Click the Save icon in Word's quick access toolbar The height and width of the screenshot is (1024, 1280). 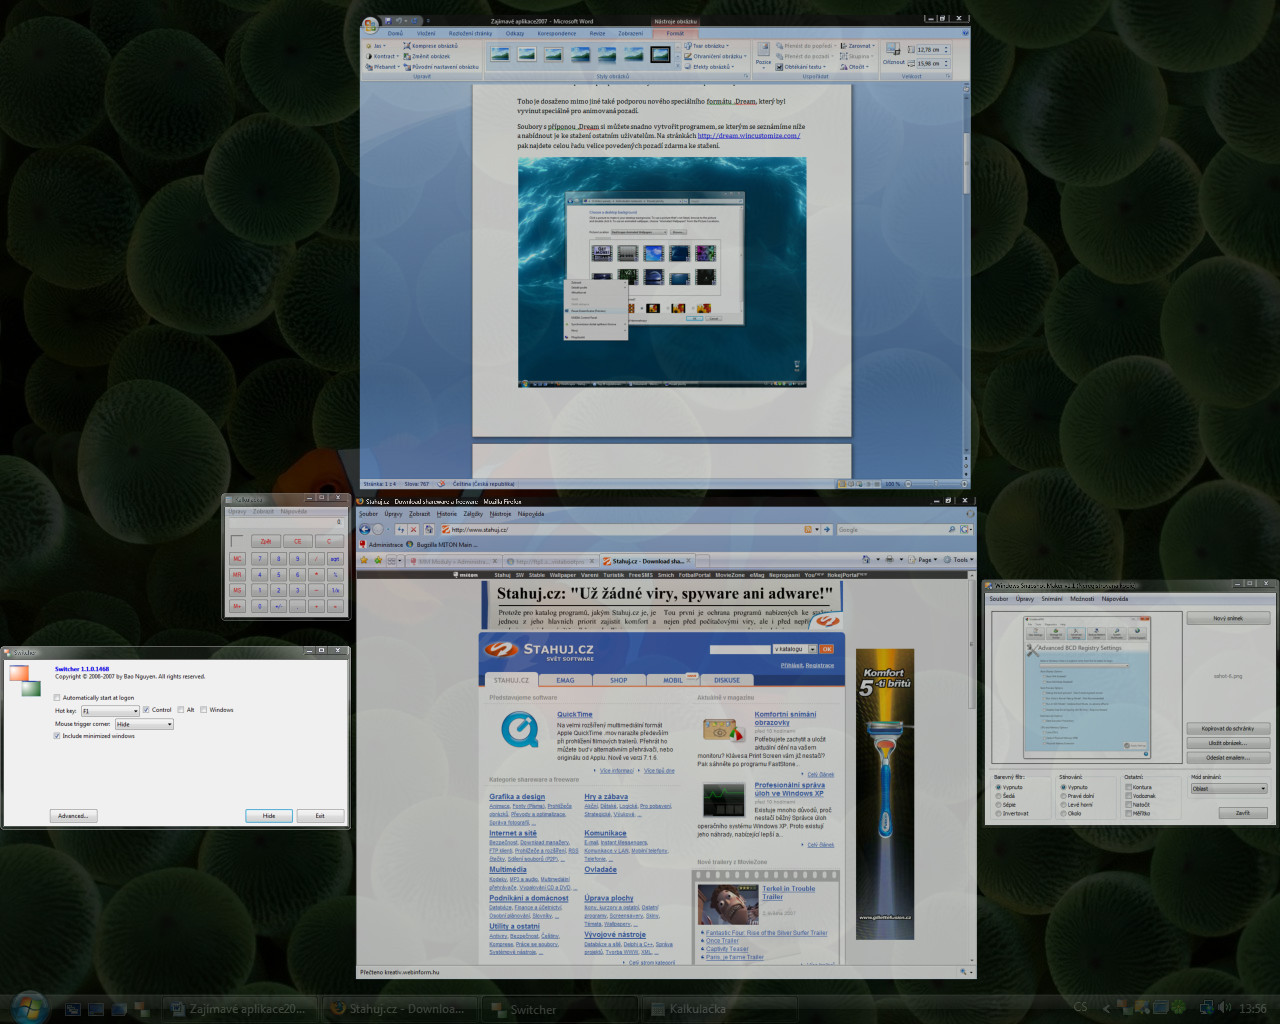tap(388, 20)
